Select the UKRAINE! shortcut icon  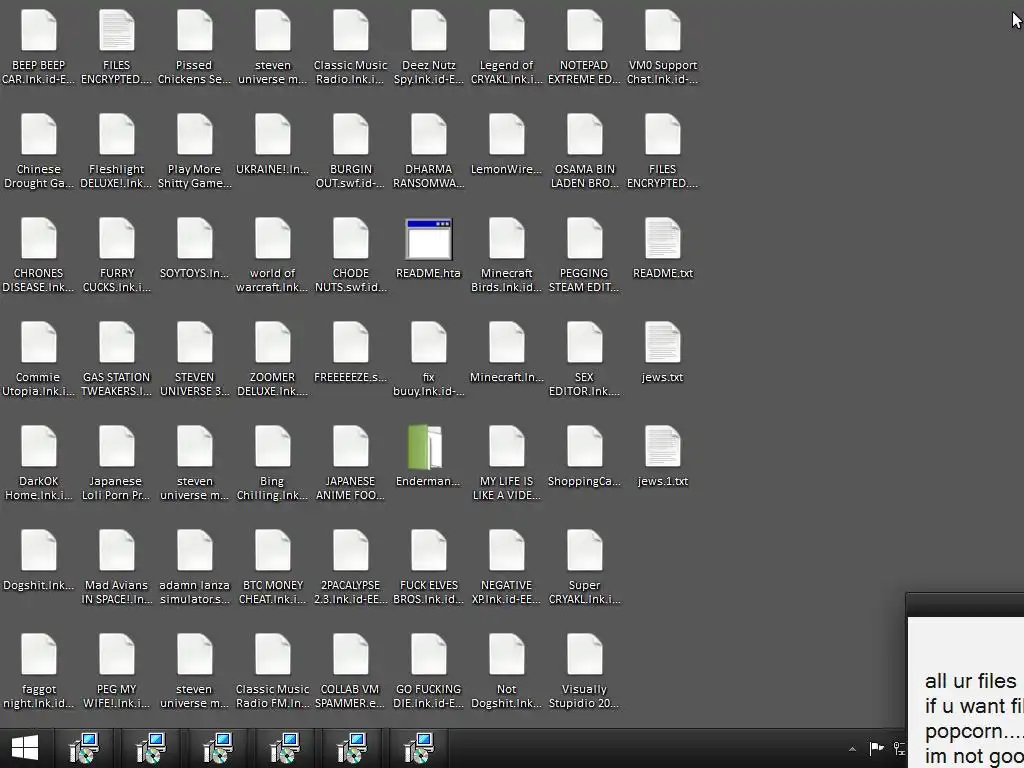(x=273, y=135)
